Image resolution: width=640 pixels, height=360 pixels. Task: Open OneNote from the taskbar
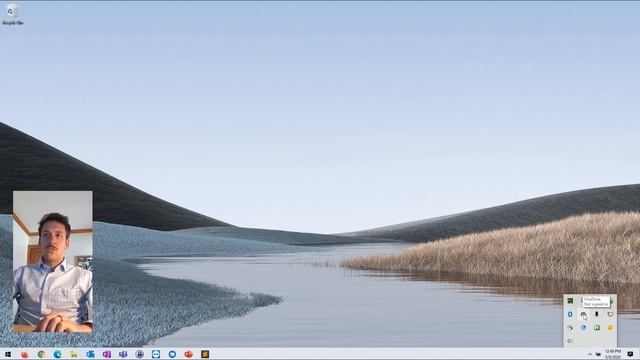(107, 354)
